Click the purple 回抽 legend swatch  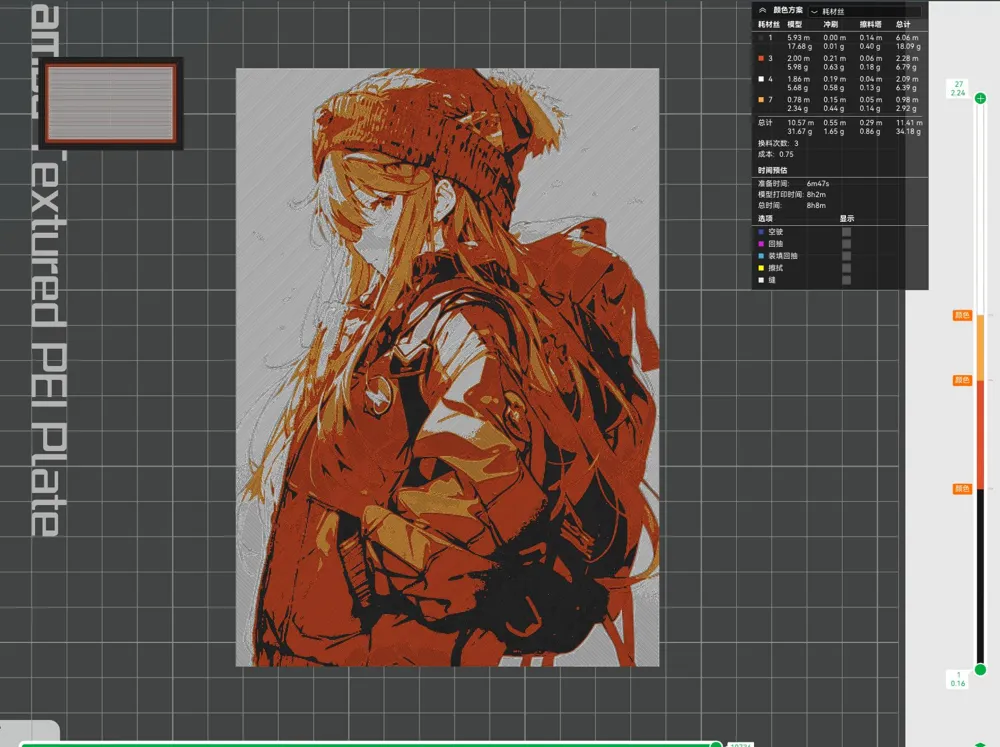tap(761, 244)
